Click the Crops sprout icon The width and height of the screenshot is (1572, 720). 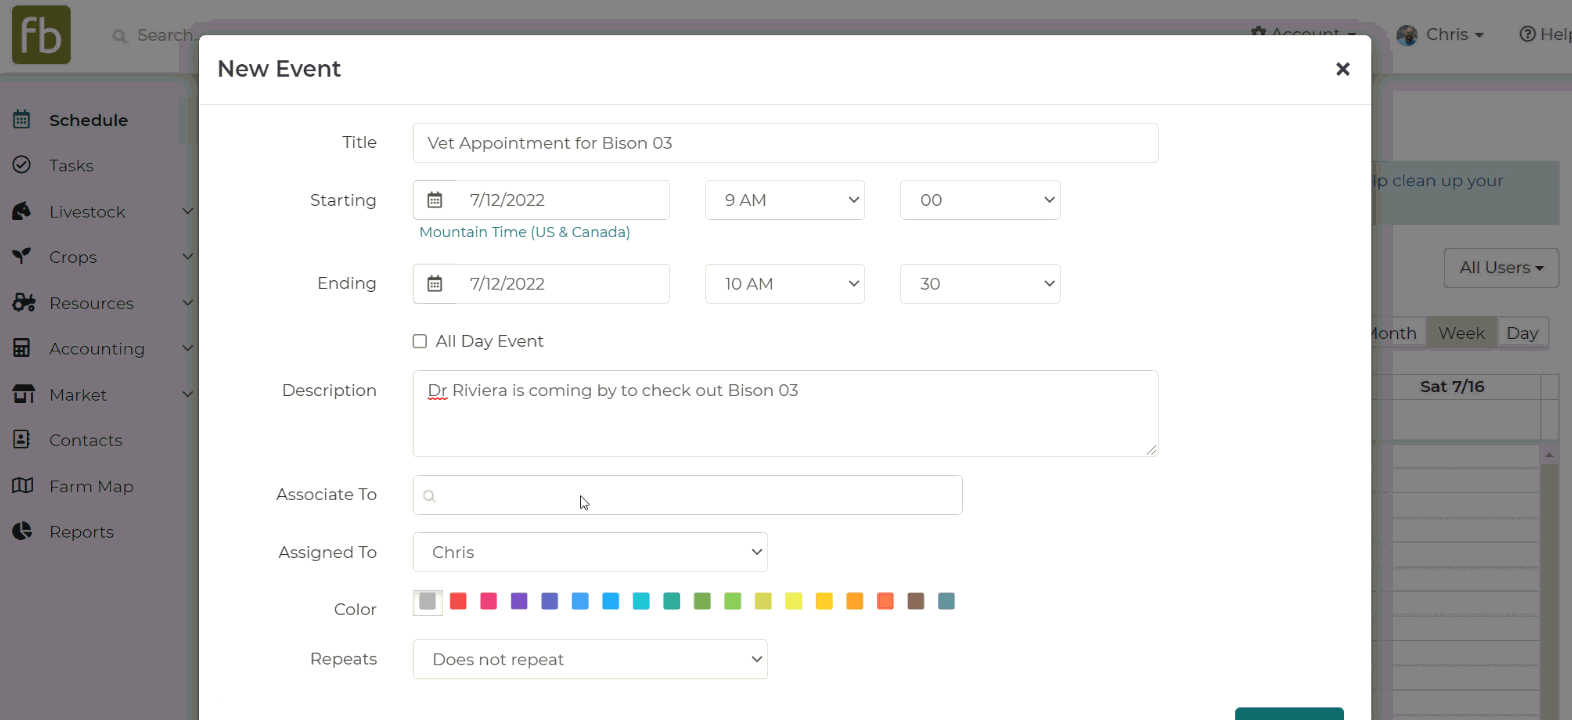(x=22, y=257)
